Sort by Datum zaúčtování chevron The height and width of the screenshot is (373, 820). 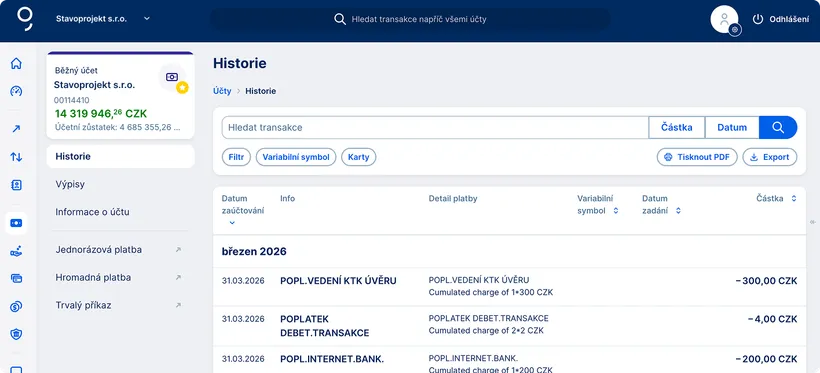tap(232, 223)
